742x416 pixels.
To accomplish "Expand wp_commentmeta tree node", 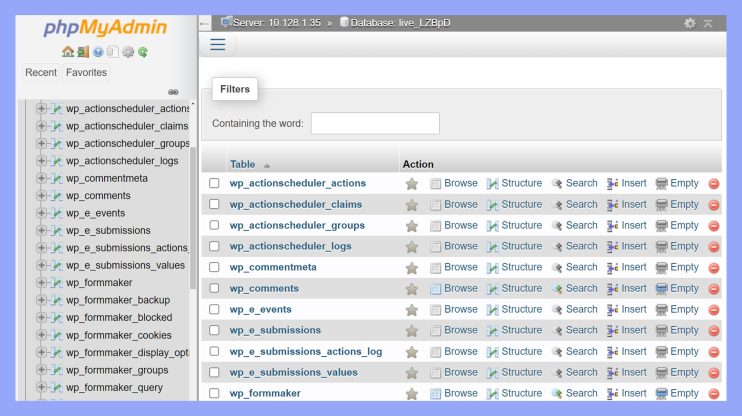I will click(x=41, y=178).
